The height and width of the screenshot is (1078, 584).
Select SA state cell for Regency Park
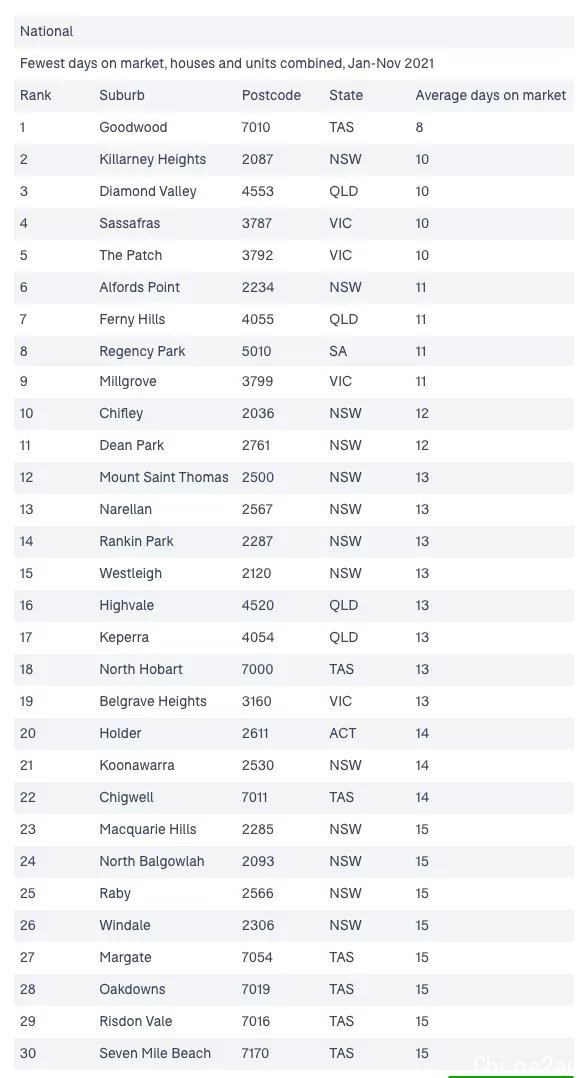coord(338,351)
